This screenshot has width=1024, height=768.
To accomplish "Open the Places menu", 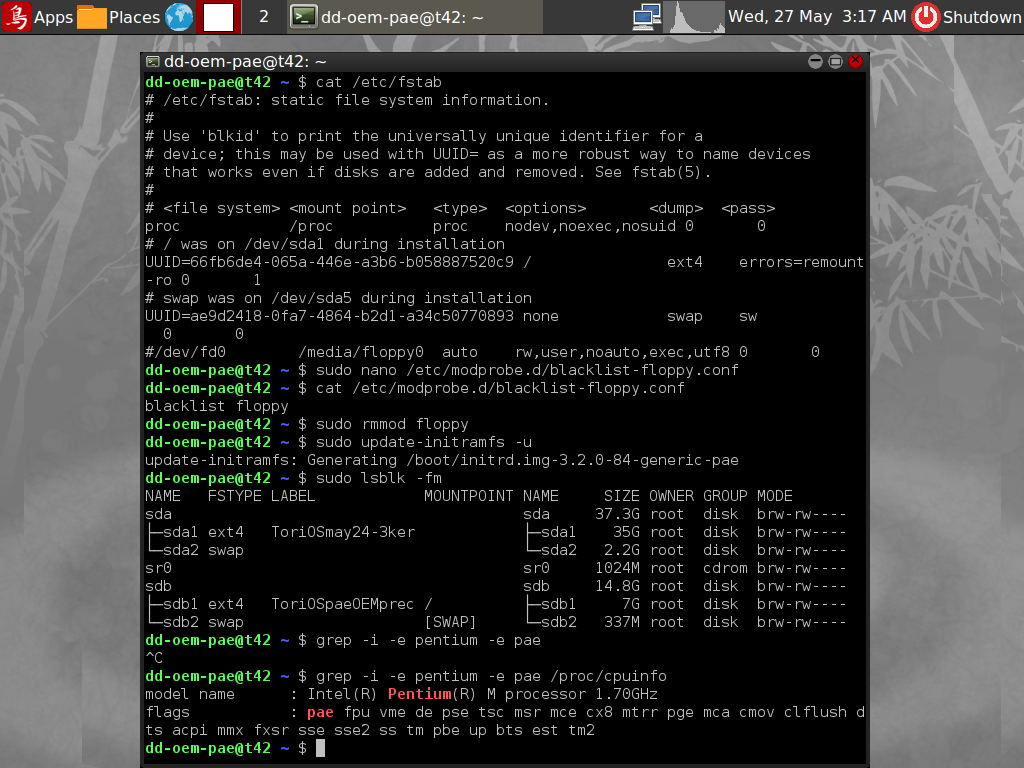I will click(x=119, y=17).
